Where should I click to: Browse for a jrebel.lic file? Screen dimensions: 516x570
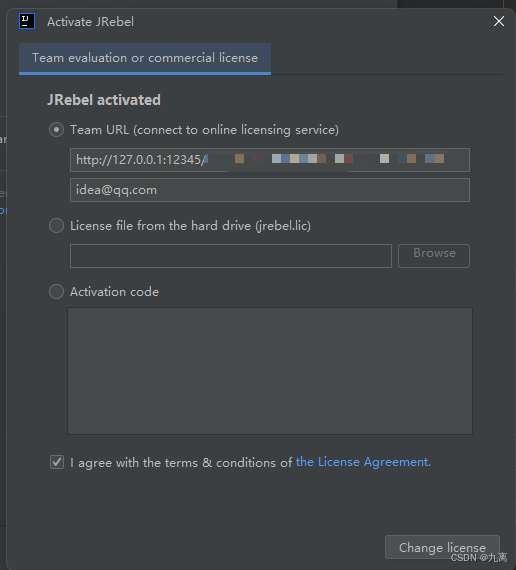(x=434, y=256)
